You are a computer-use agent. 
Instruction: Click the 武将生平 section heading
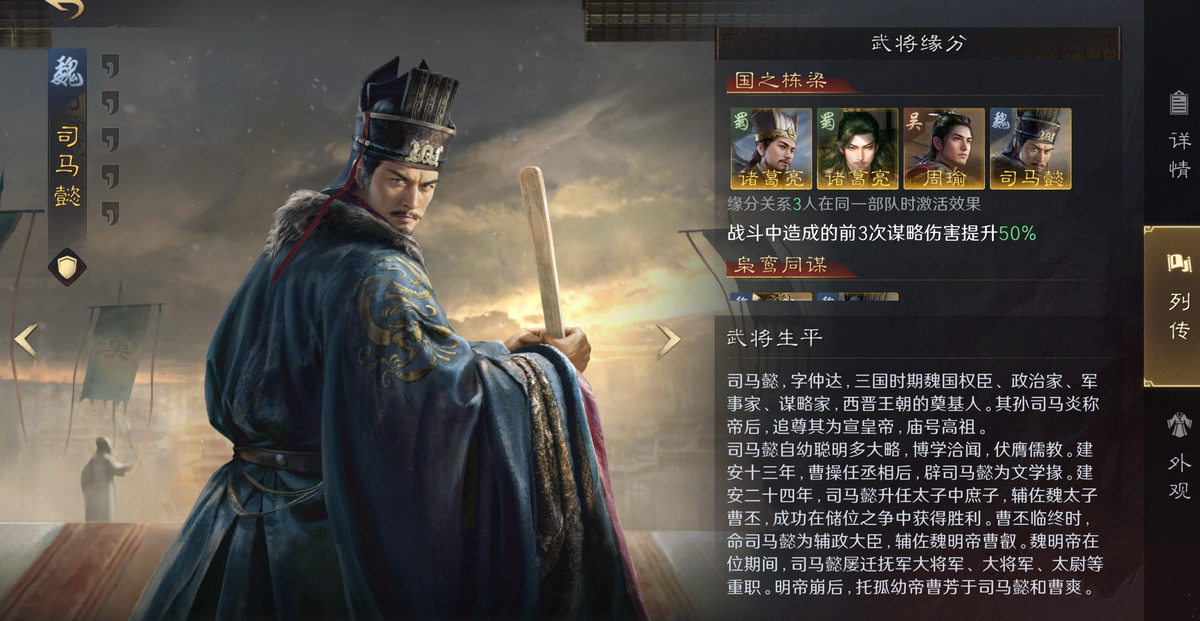pyautogui.click(x=775, y=338)
